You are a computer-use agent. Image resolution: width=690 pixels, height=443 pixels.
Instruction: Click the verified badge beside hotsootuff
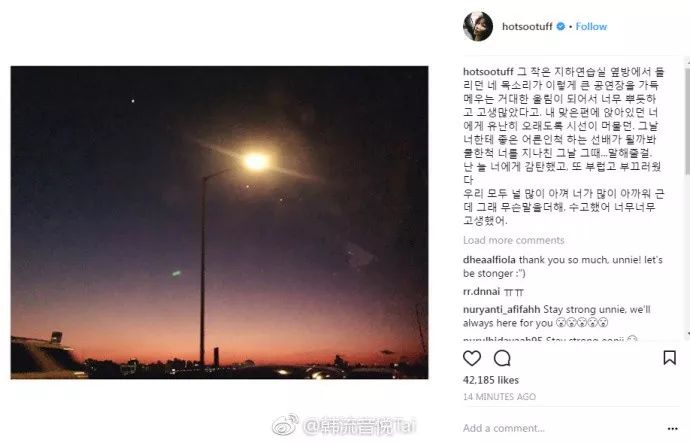[x=561, y=26]
